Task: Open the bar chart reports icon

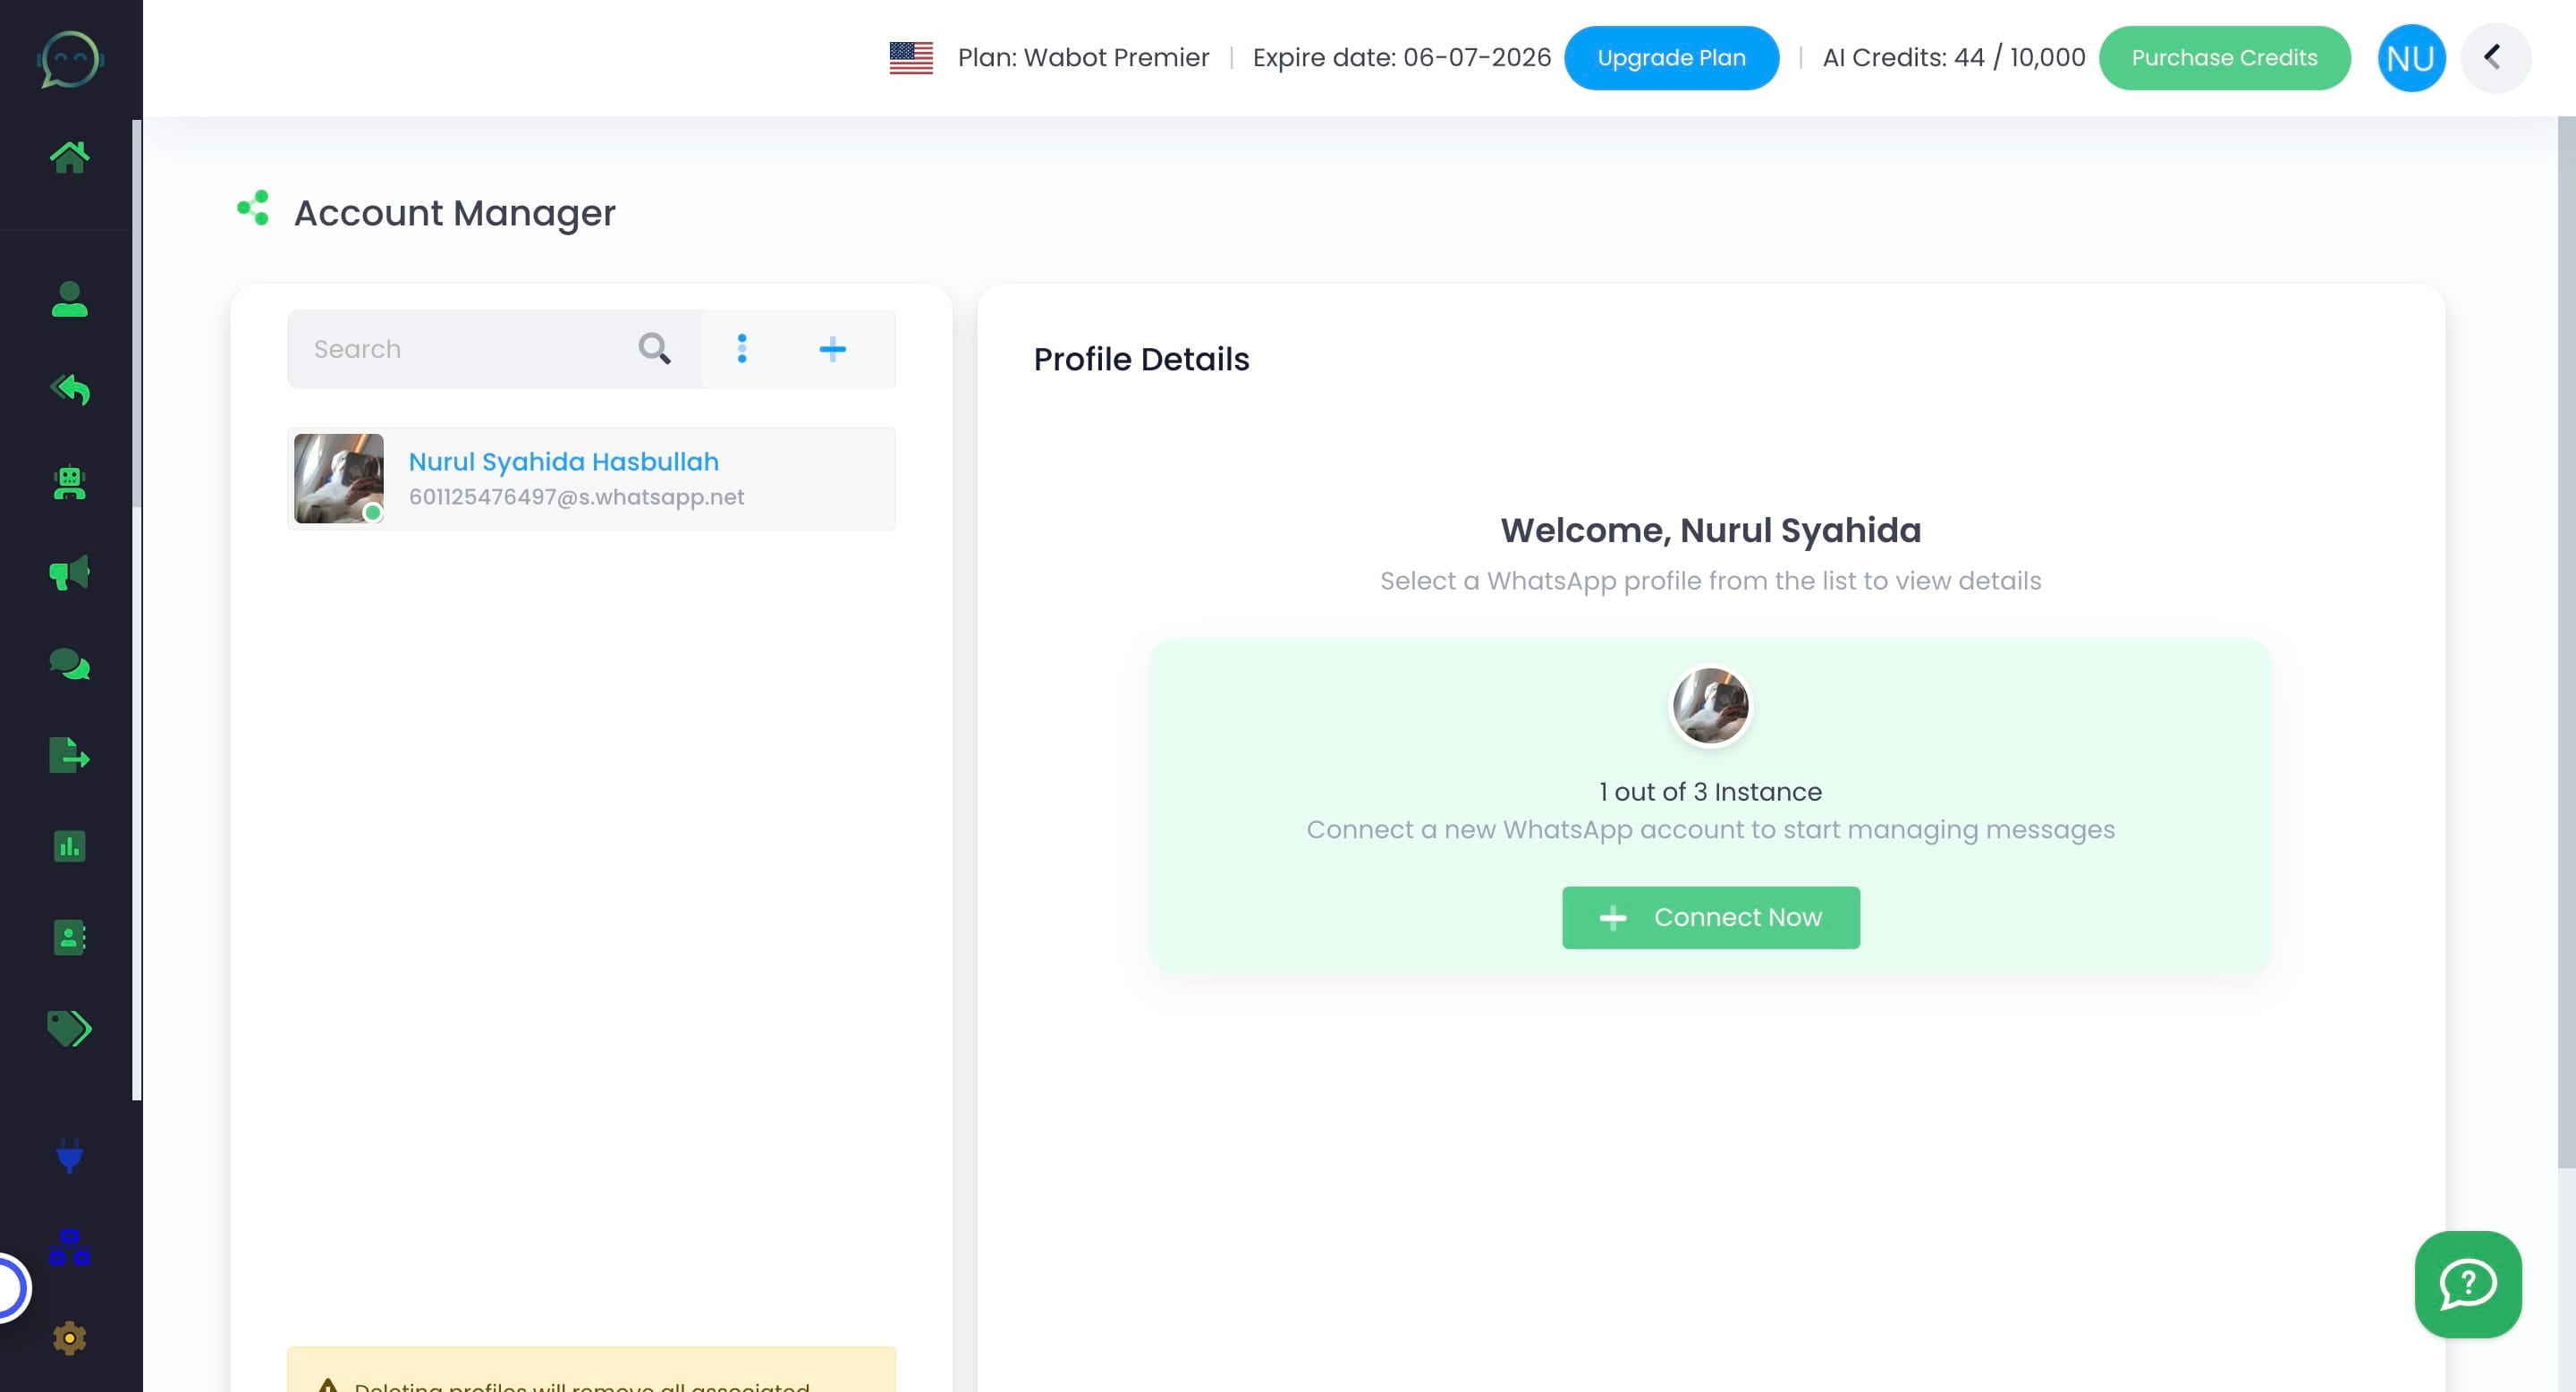Action: 69,847
